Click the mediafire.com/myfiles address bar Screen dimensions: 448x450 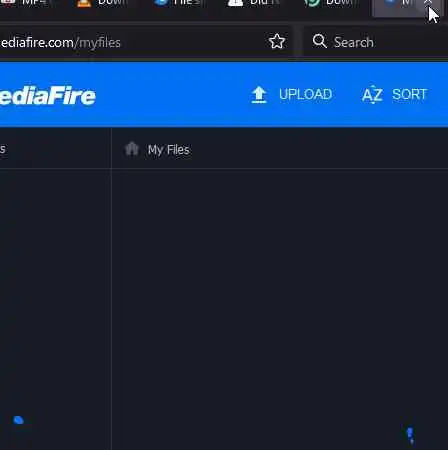[x=133, y=42]
